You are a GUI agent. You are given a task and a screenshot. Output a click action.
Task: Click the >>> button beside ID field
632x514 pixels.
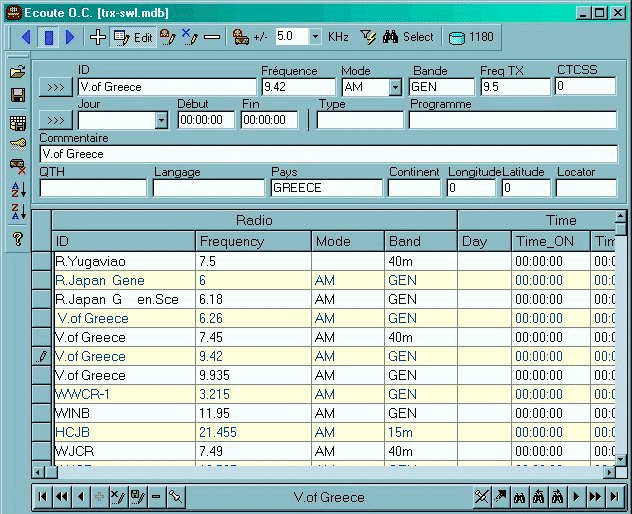click(56, 87)
